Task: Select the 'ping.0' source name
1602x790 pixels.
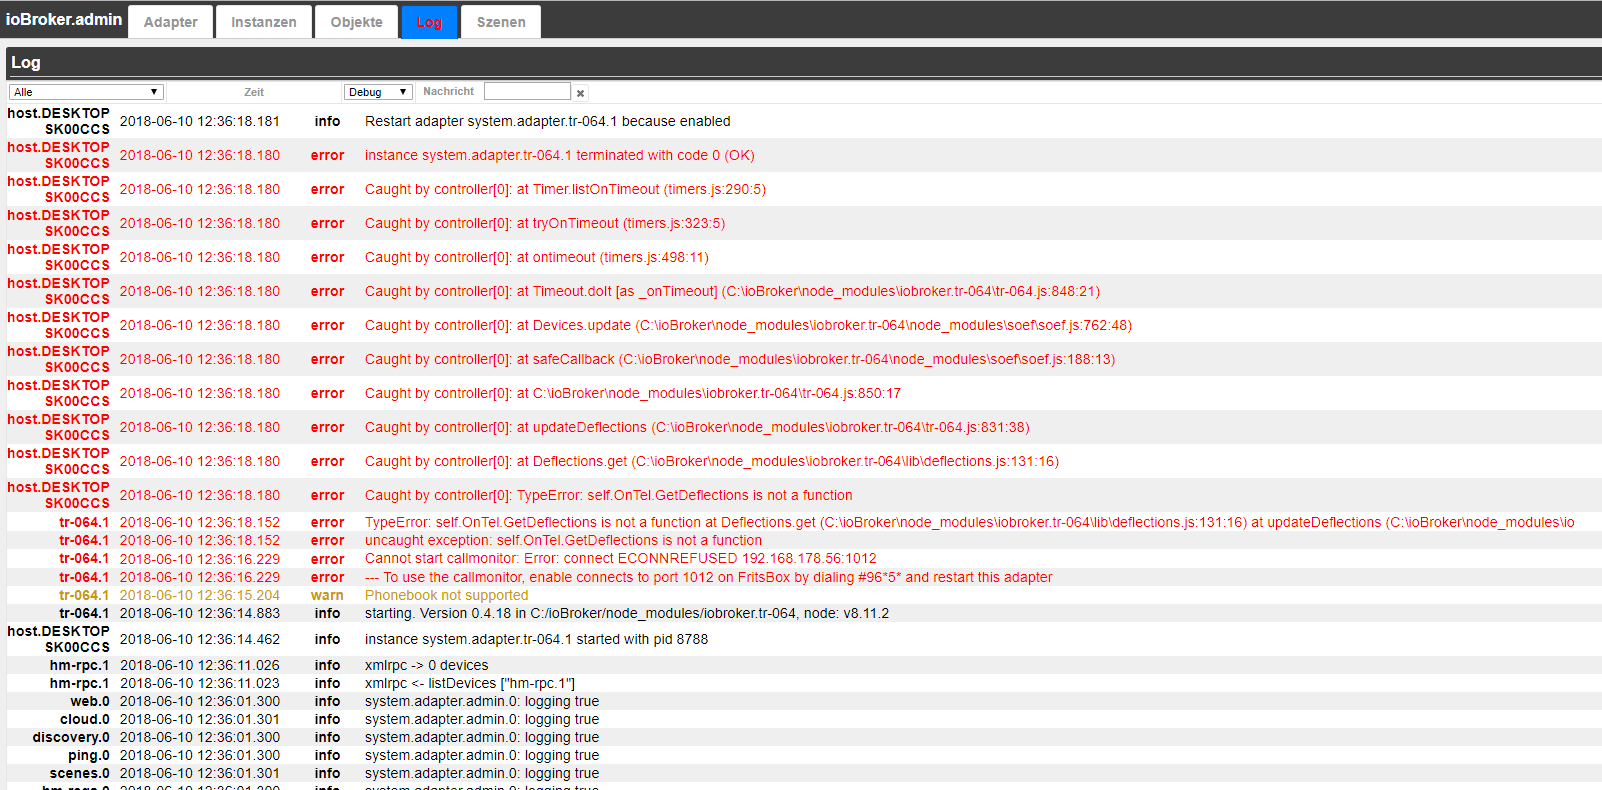Action: [89, 755]
